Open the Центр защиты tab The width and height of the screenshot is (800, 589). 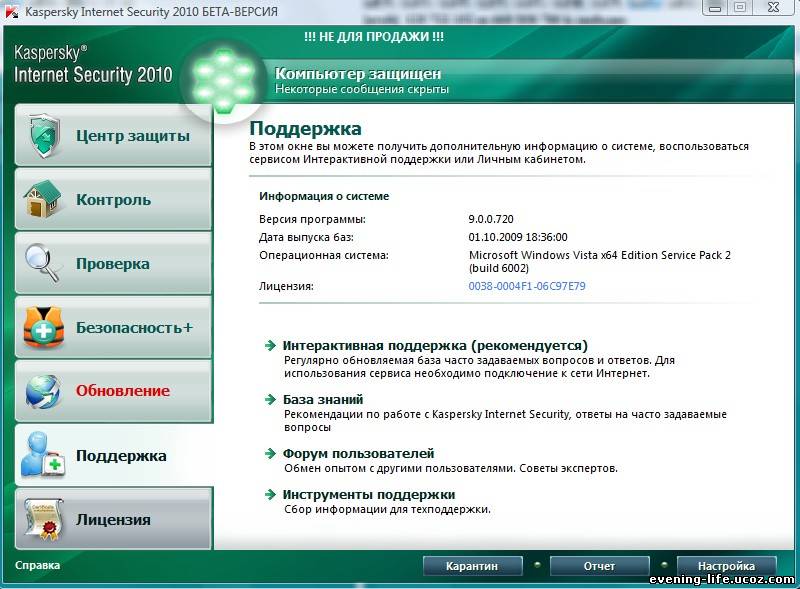(113, 136)
